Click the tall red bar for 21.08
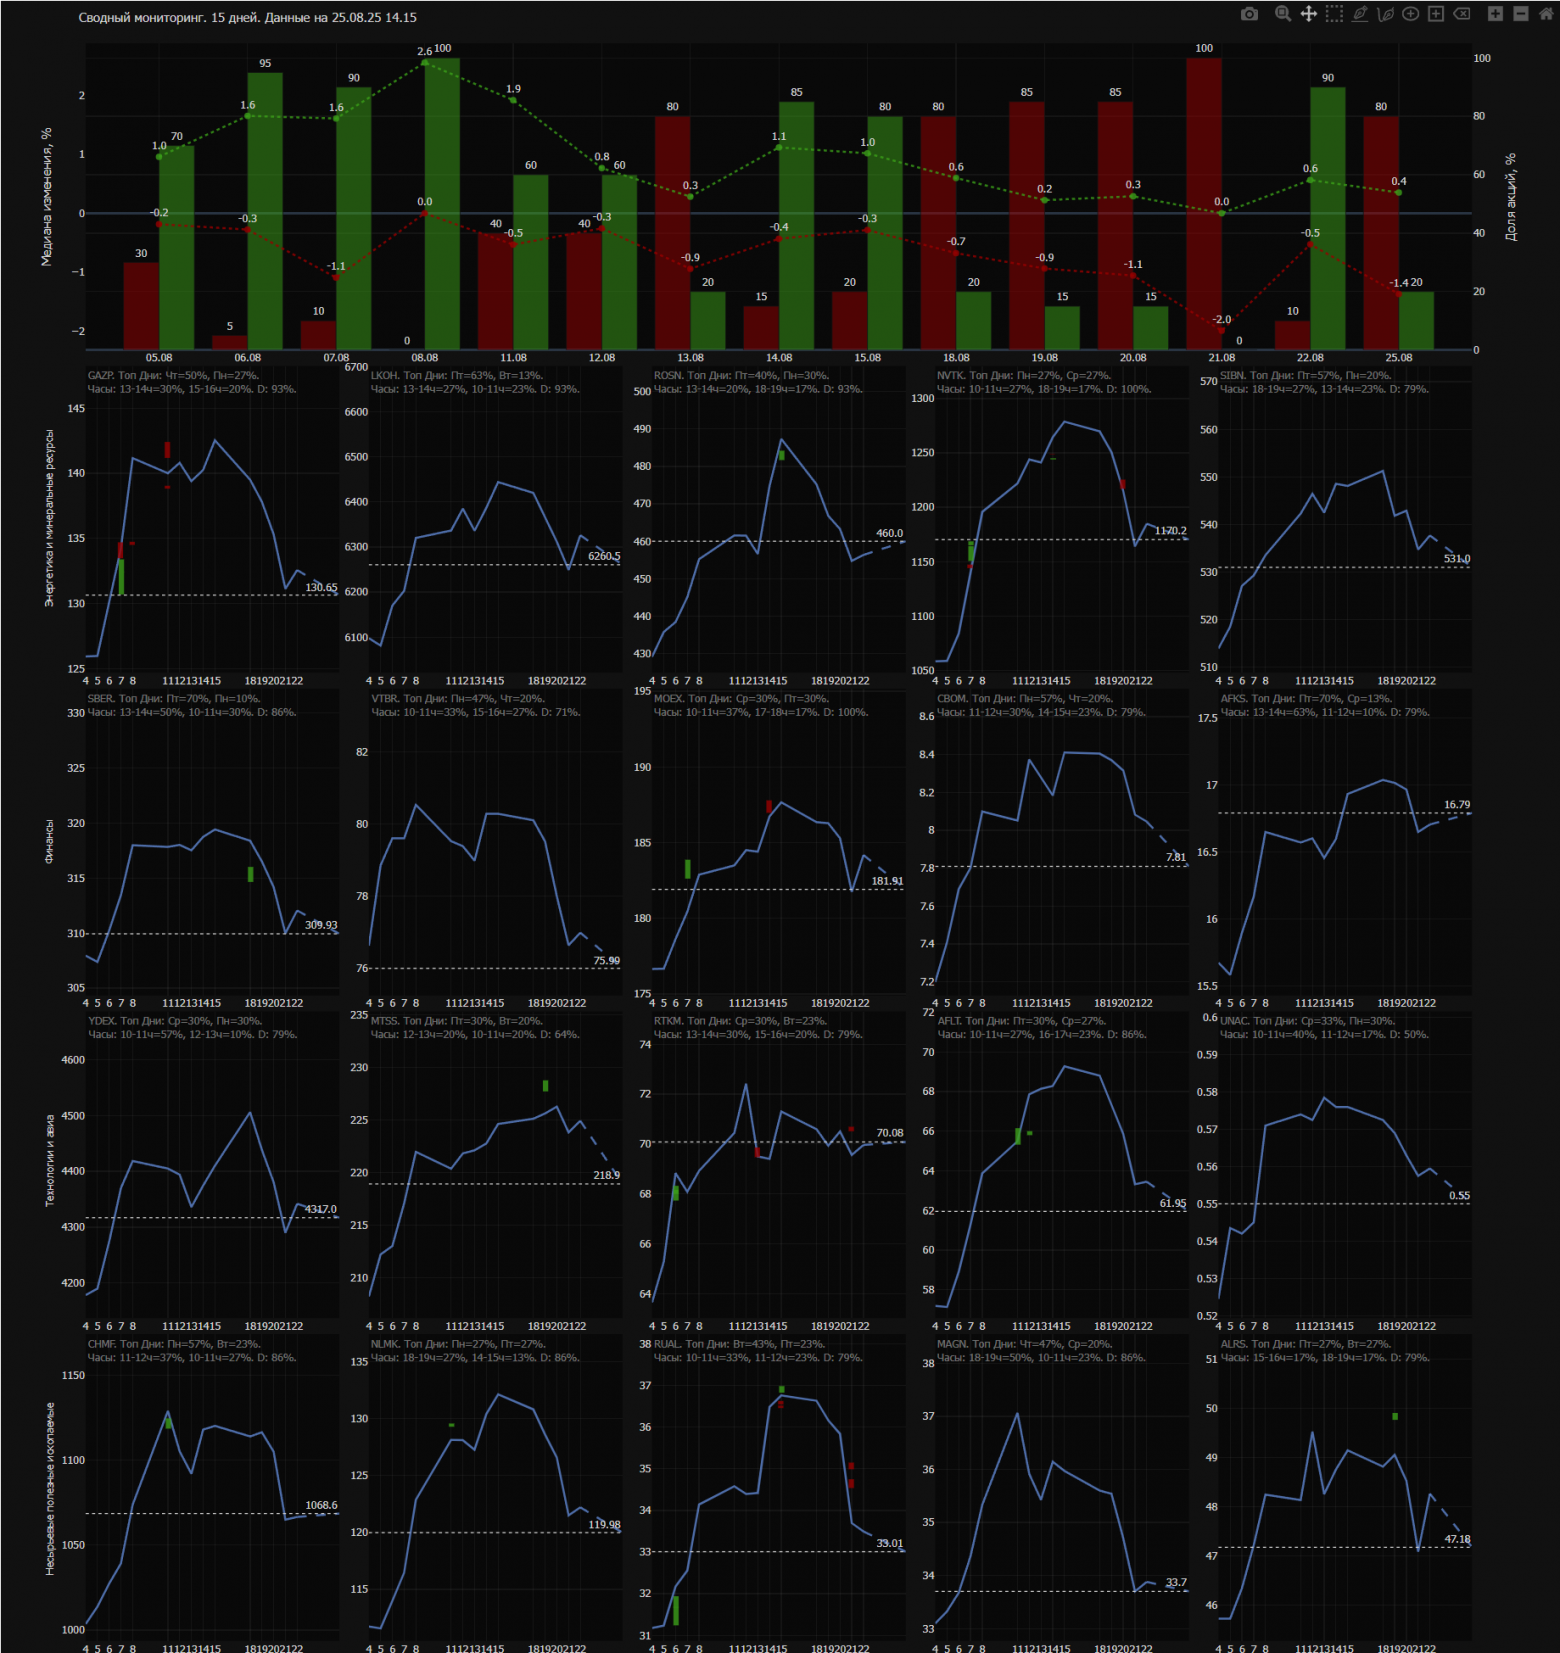This screenshot has width=1560, height=1653. pos(1204,204)
